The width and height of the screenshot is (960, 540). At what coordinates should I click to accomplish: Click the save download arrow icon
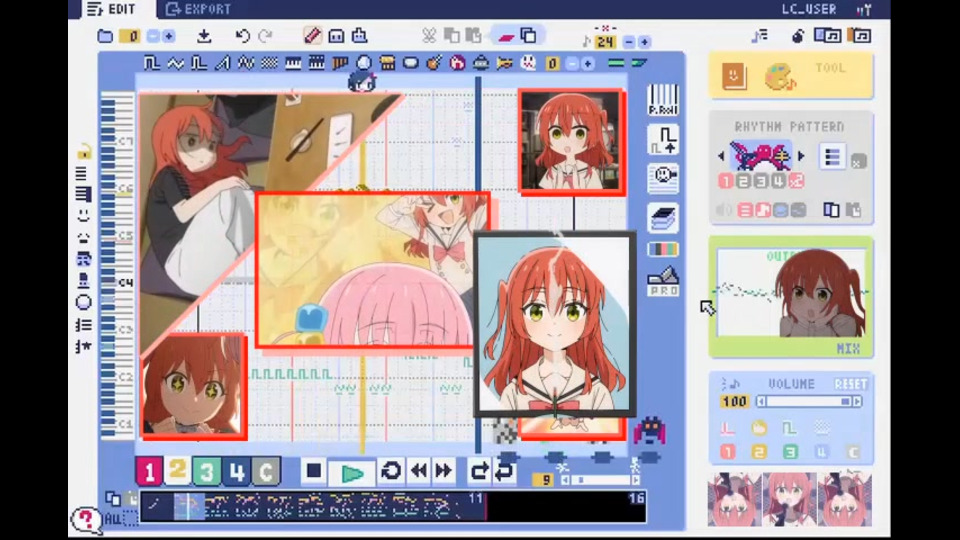click(x=204, y=36)
